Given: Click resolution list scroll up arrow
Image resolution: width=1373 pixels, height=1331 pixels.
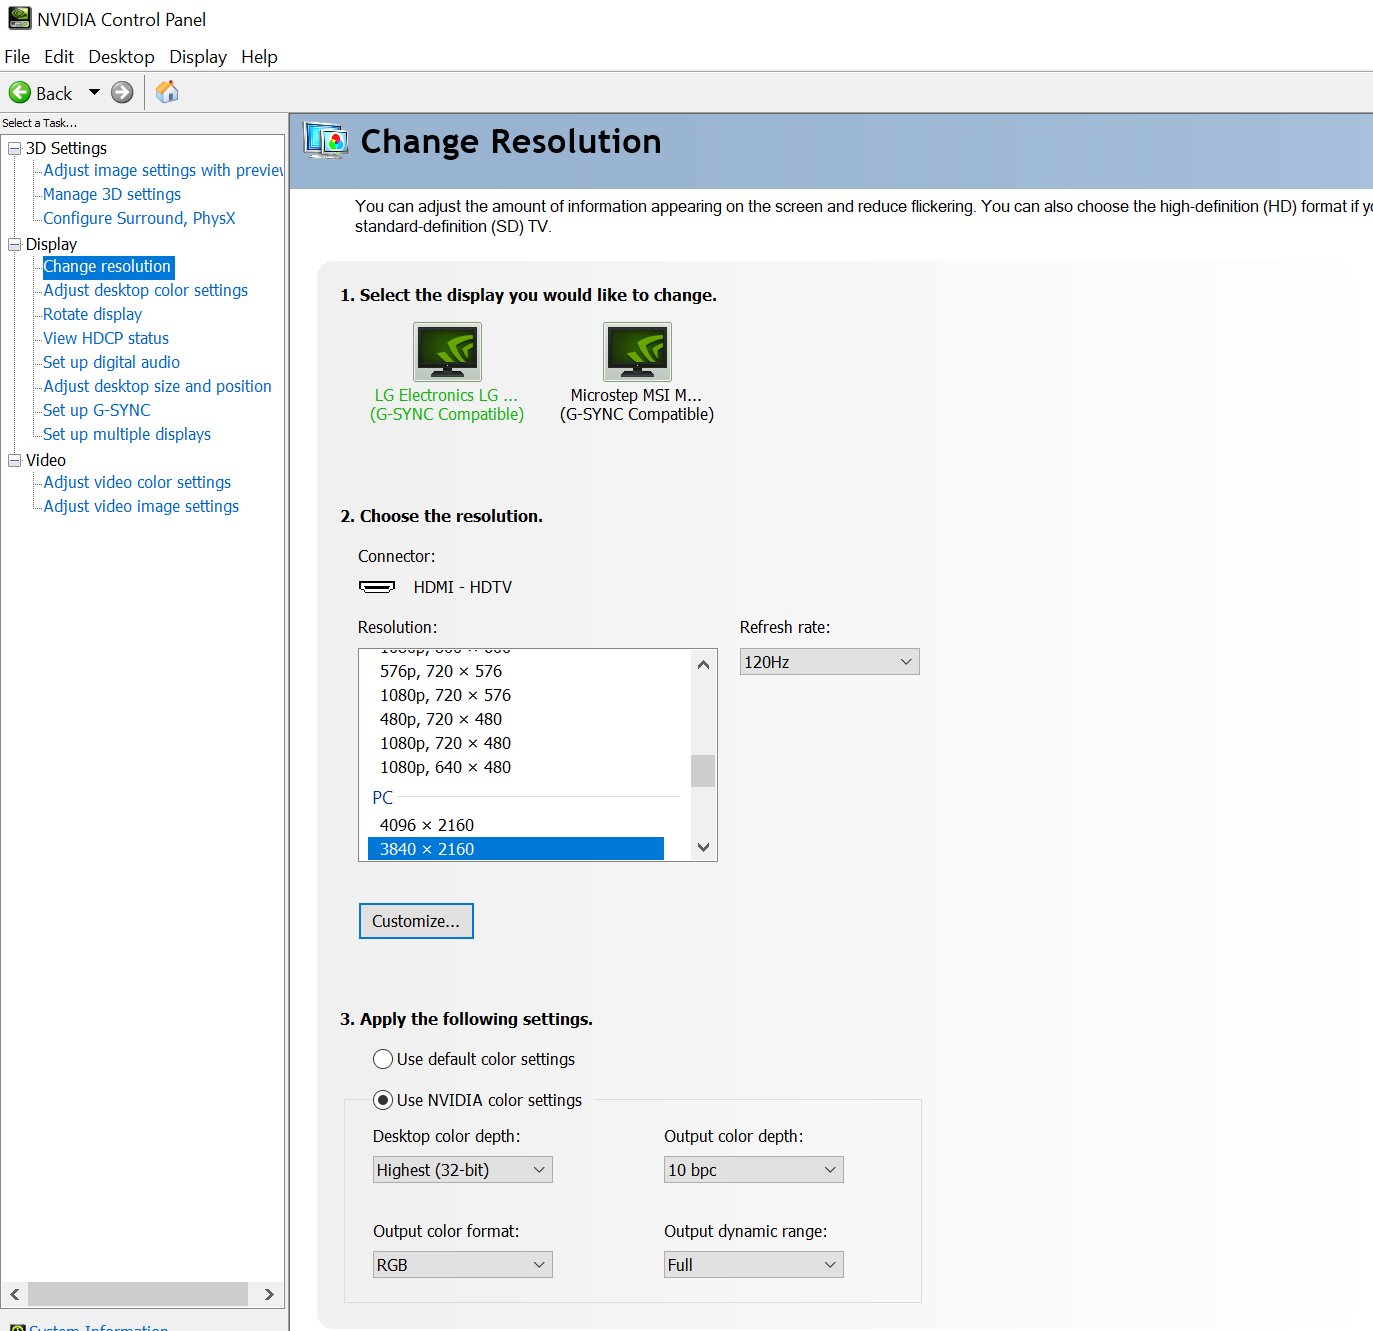Looking at the screenshot, I should coord(703,664).
